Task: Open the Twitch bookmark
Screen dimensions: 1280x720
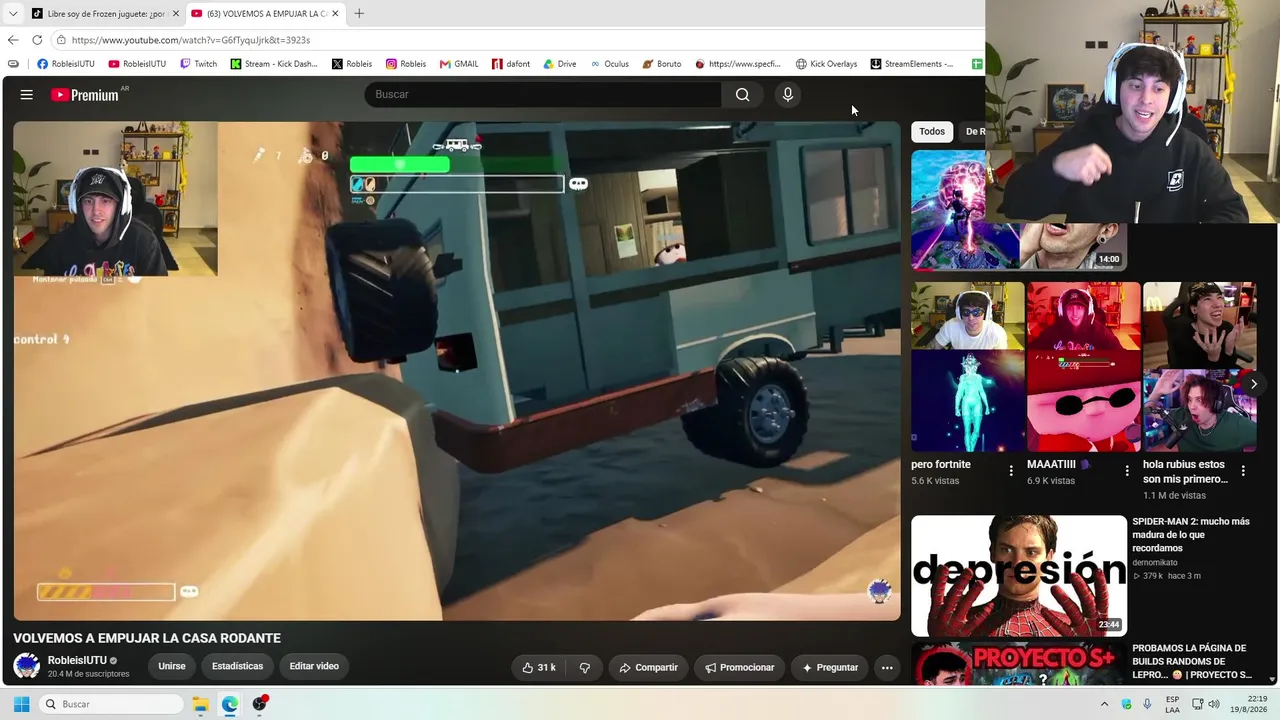Action: tap(198, 64)
